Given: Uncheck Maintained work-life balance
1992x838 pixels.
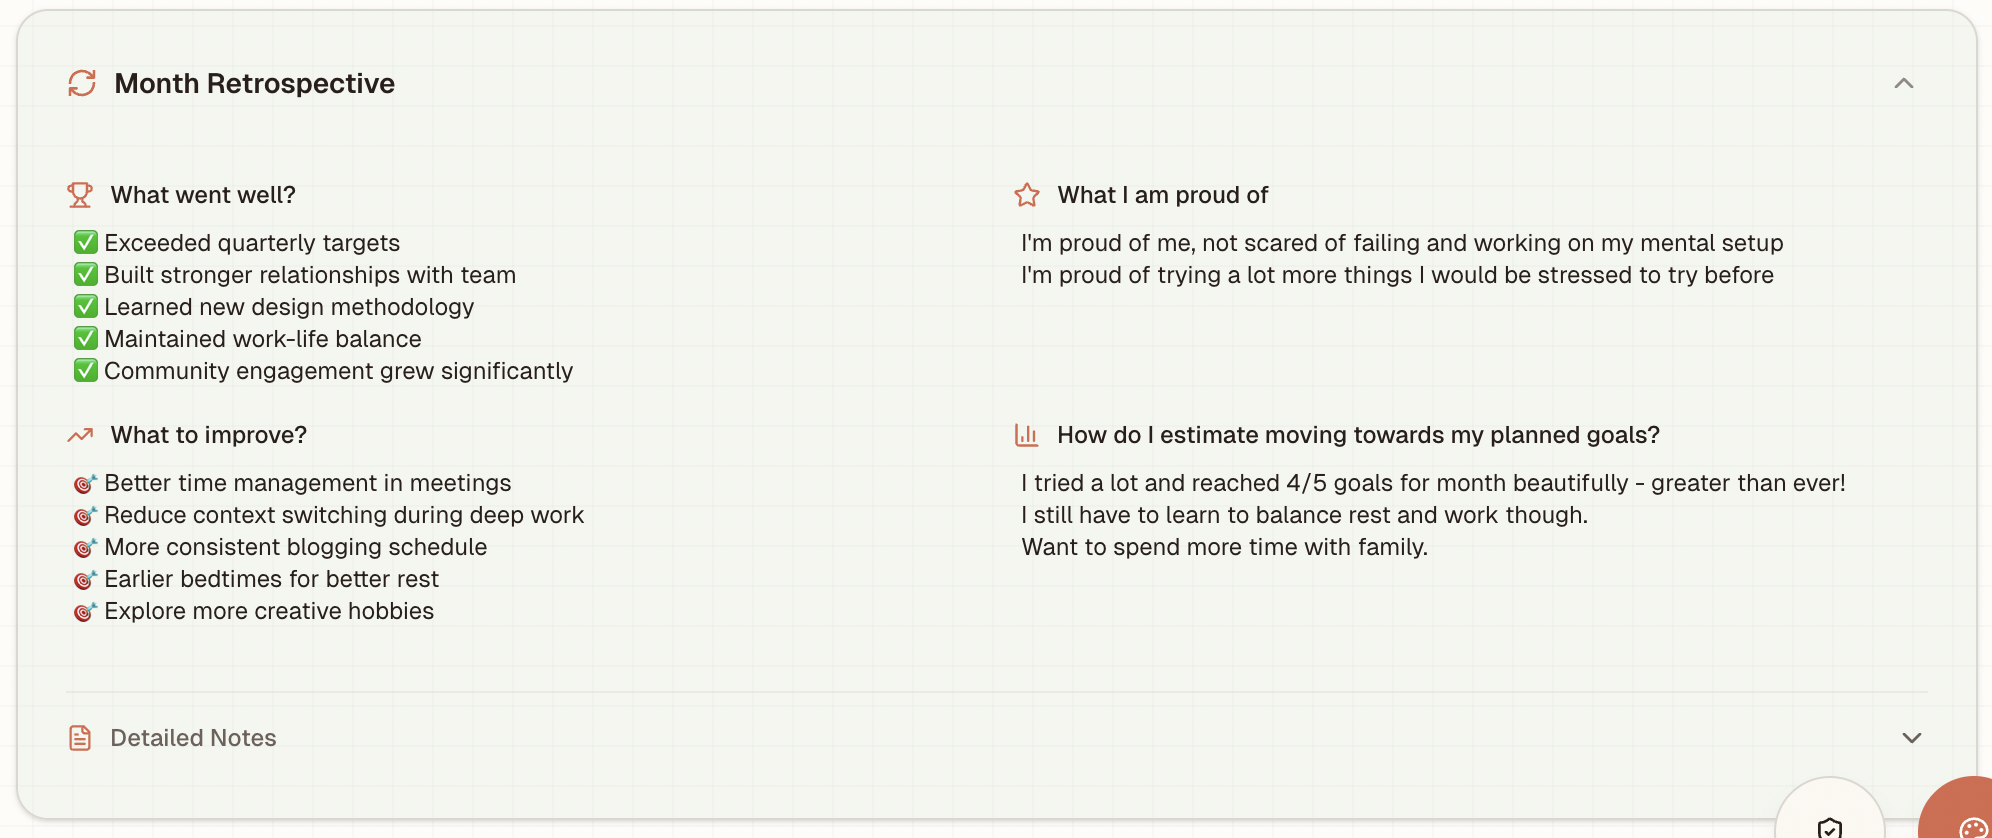Looking at the screenshot, I should (86, 339).
